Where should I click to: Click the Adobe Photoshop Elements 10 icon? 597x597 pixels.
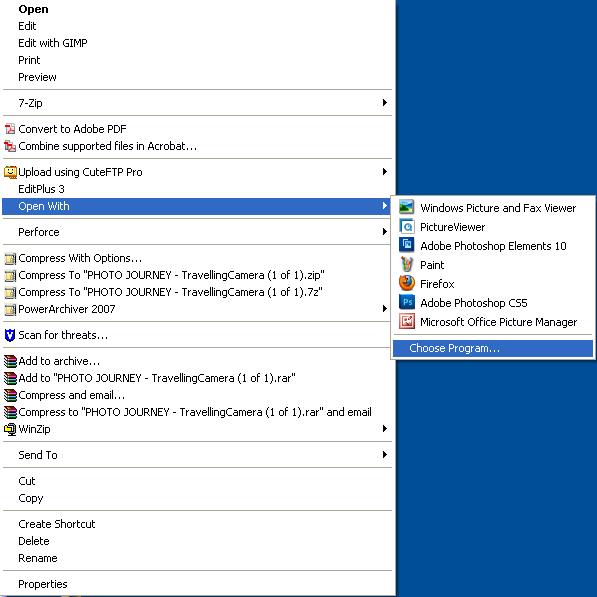[407, 245]
